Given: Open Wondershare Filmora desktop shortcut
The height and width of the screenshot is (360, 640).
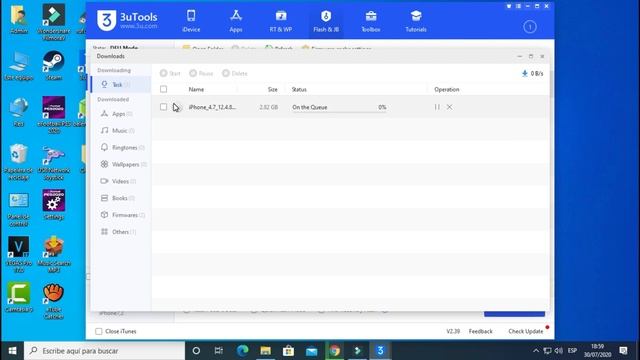Looking at the screenshot, I should [53, 22].
